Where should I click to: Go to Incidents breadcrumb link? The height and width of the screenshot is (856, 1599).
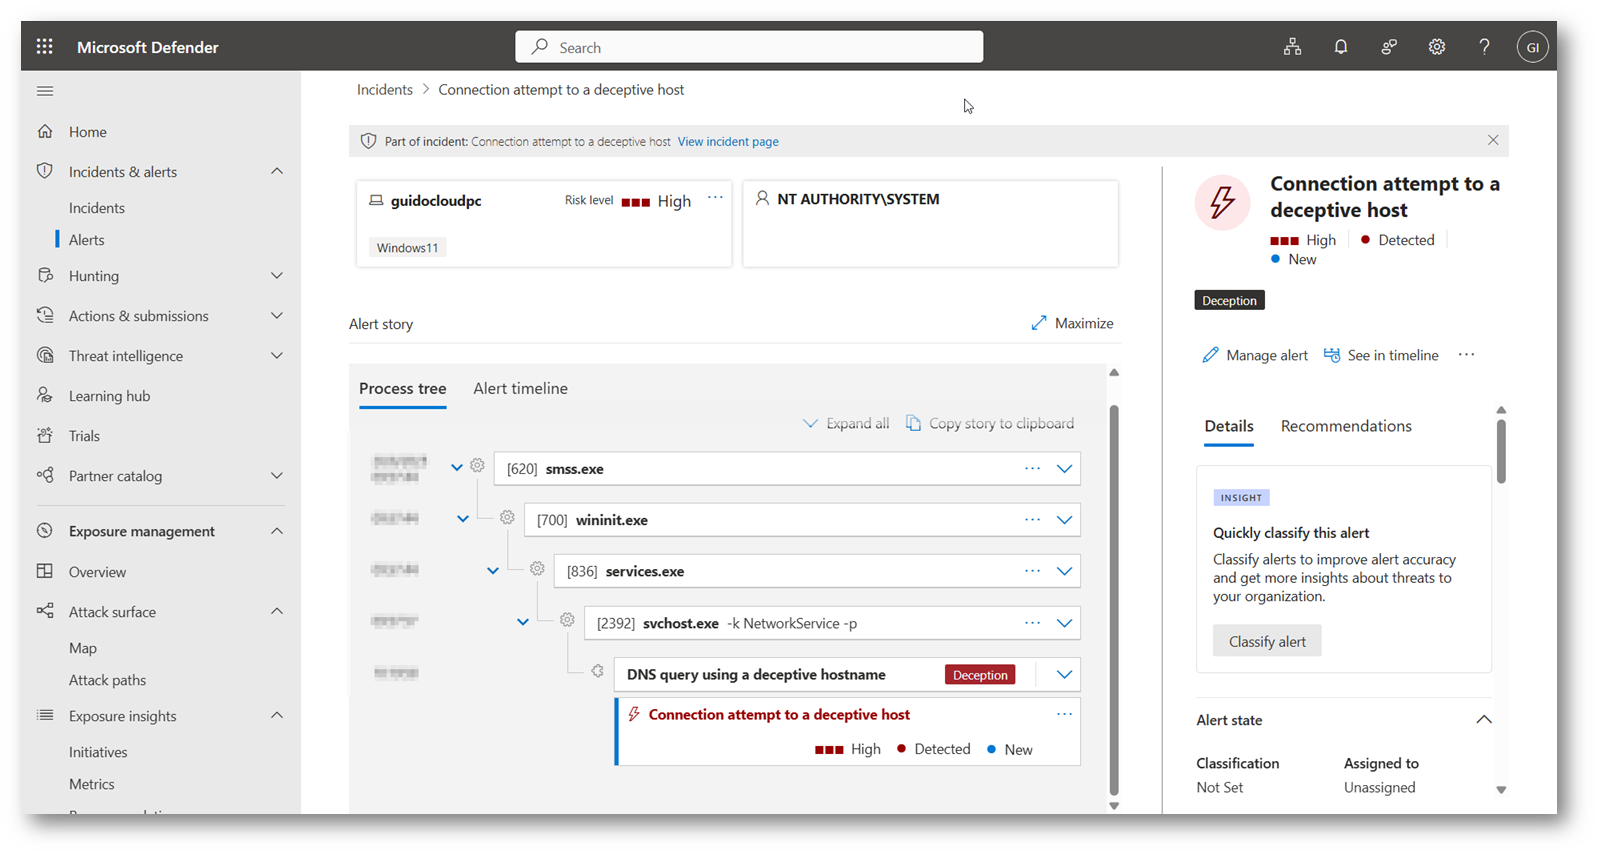(385, 89)
